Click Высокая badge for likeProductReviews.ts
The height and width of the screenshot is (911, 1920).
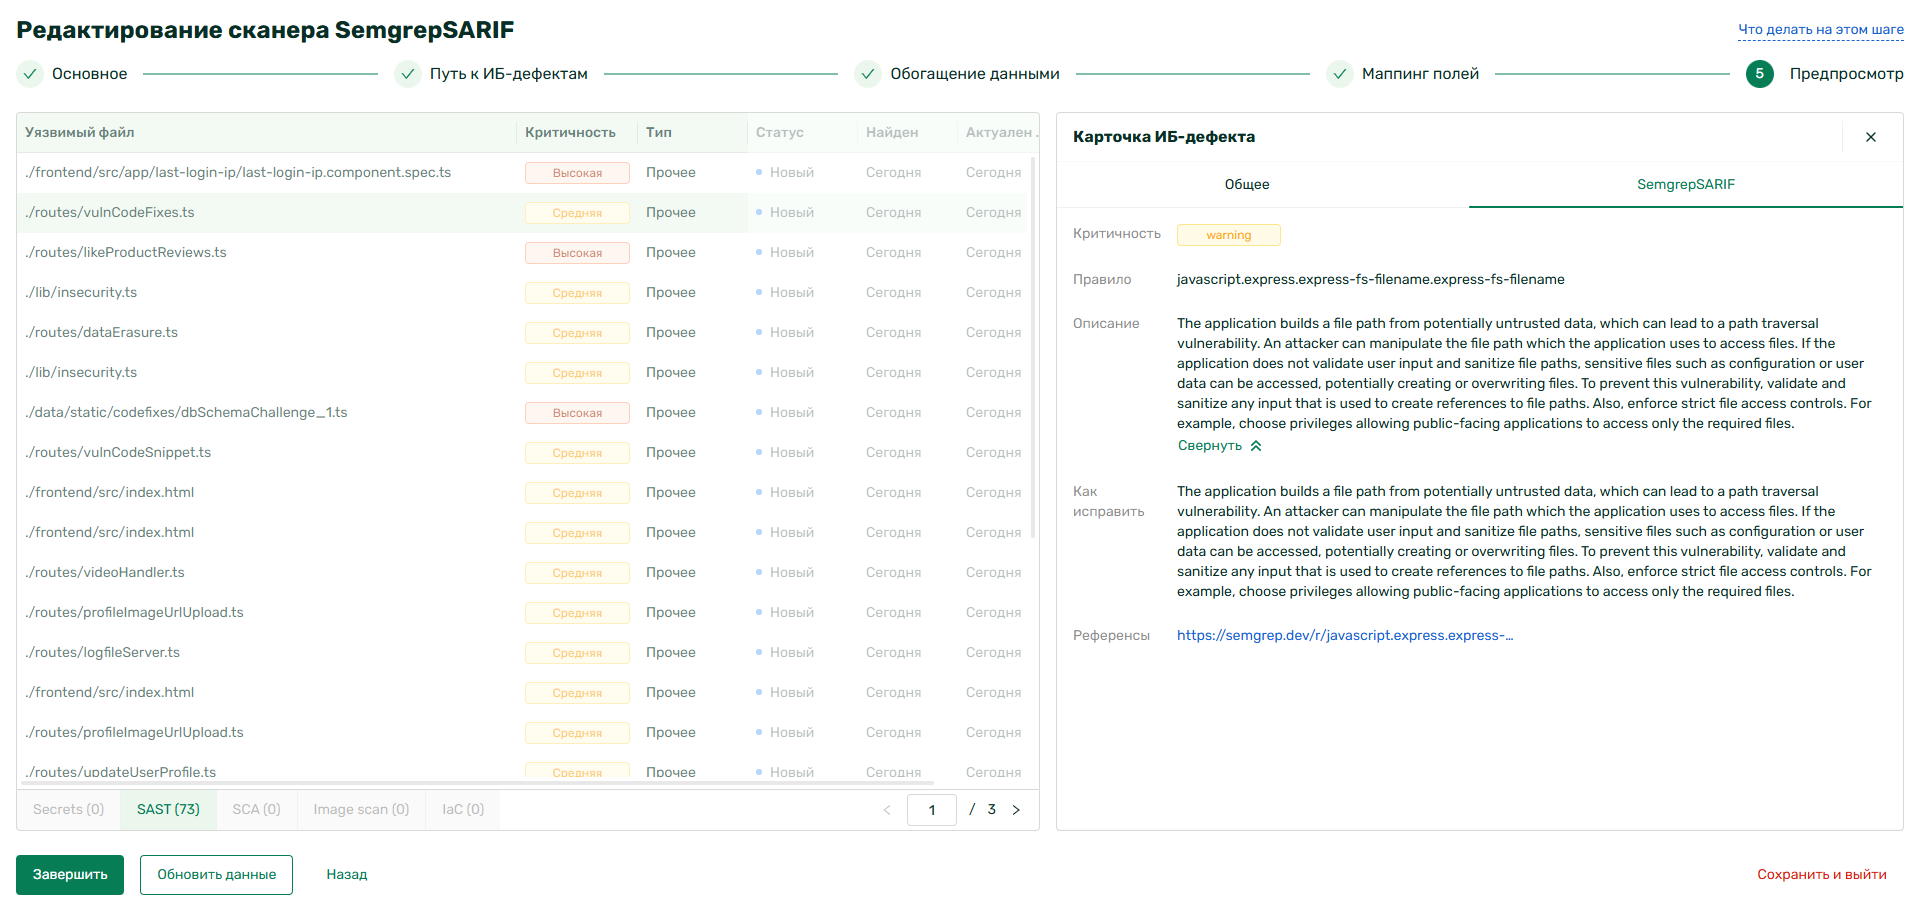(x=577, y=253)
